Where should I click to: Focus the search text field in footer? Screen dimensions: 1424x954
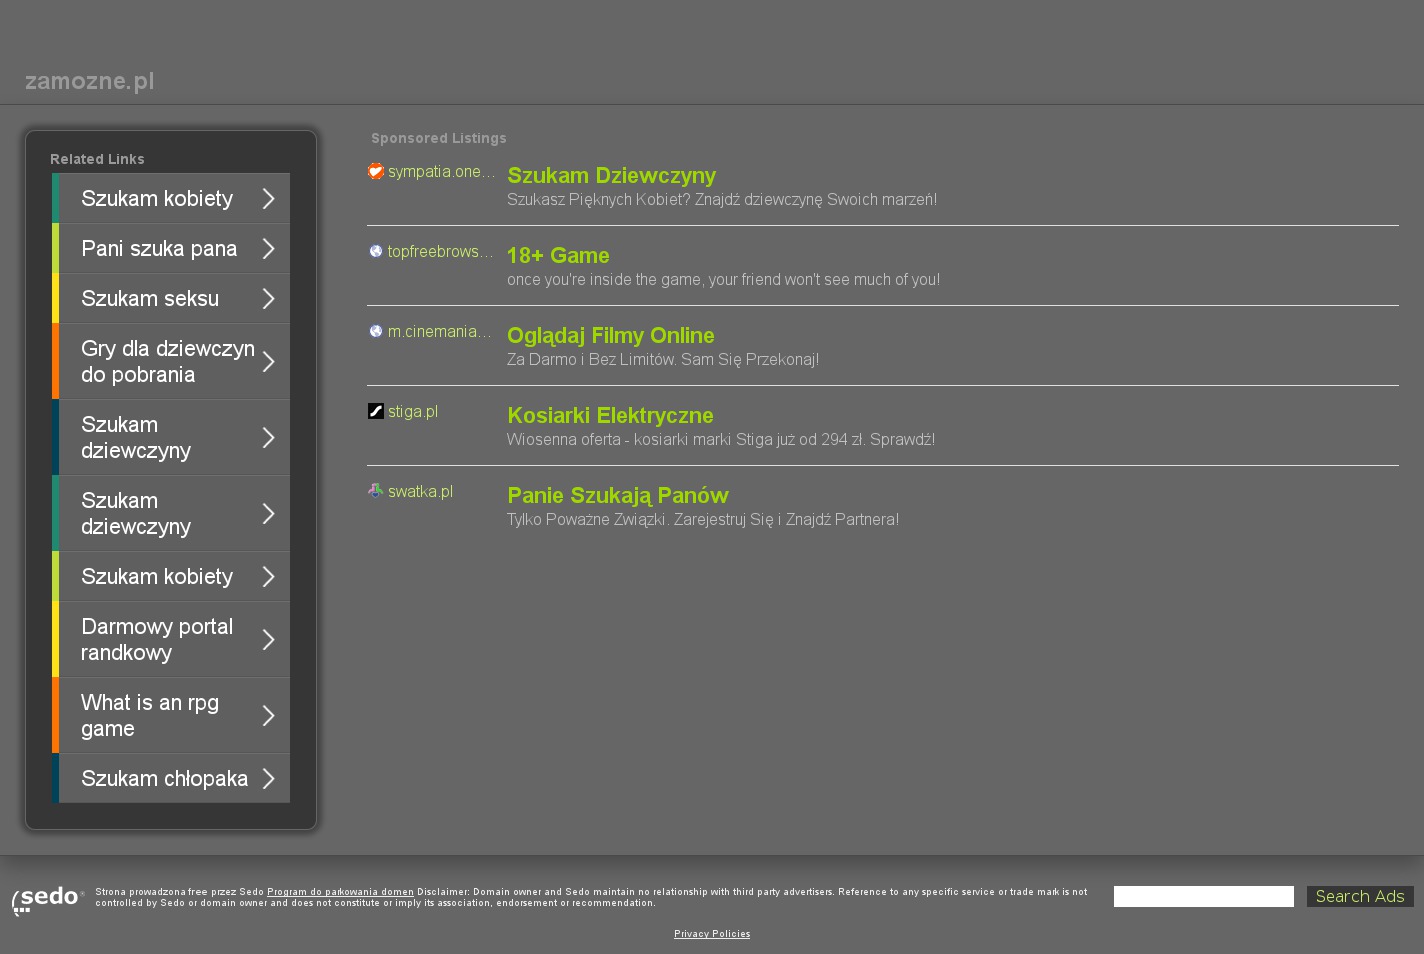coord(1203,897)
